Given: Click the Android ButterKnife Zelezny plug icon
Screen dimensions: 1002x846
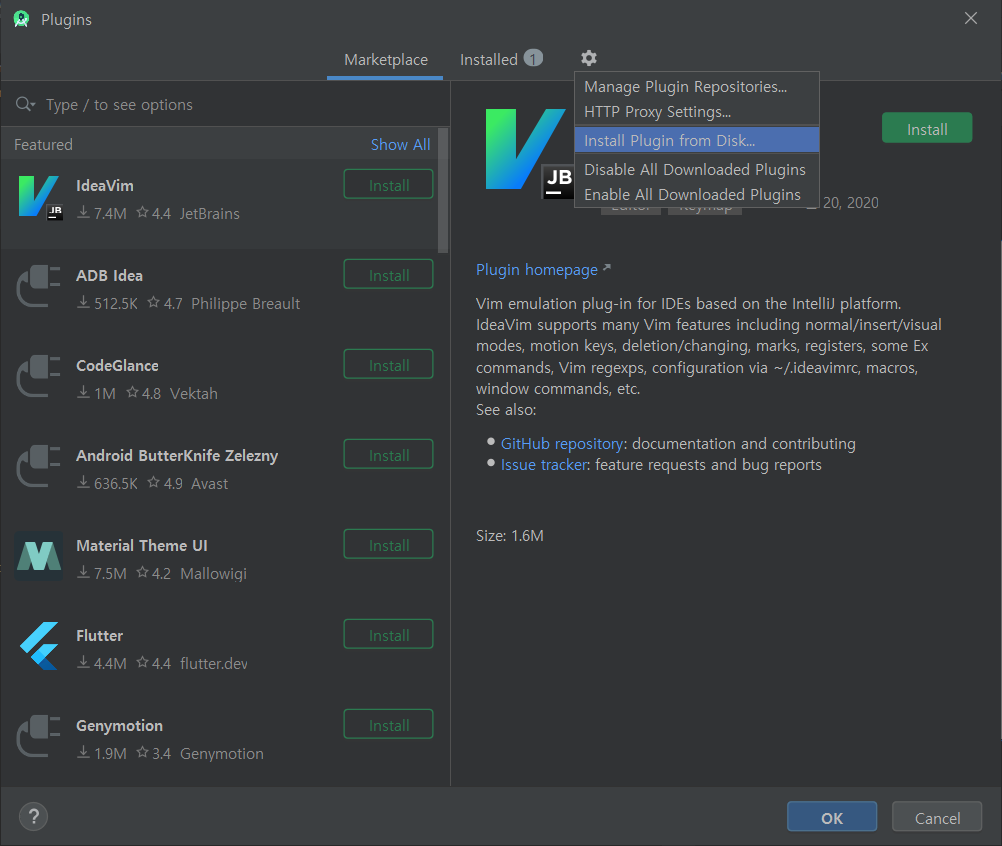Looking at the screenshot, I should point(38,466).
